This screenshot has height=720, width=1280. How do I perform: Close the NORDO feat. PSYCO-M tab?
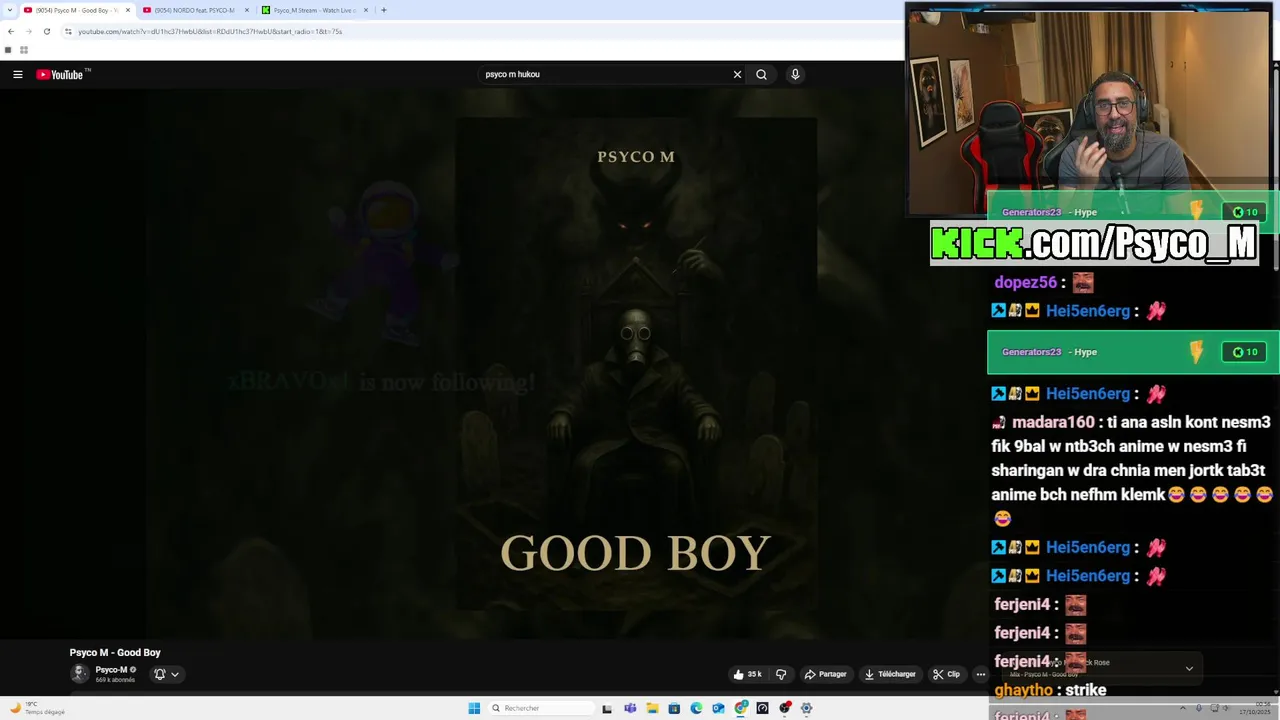[246, 10]
